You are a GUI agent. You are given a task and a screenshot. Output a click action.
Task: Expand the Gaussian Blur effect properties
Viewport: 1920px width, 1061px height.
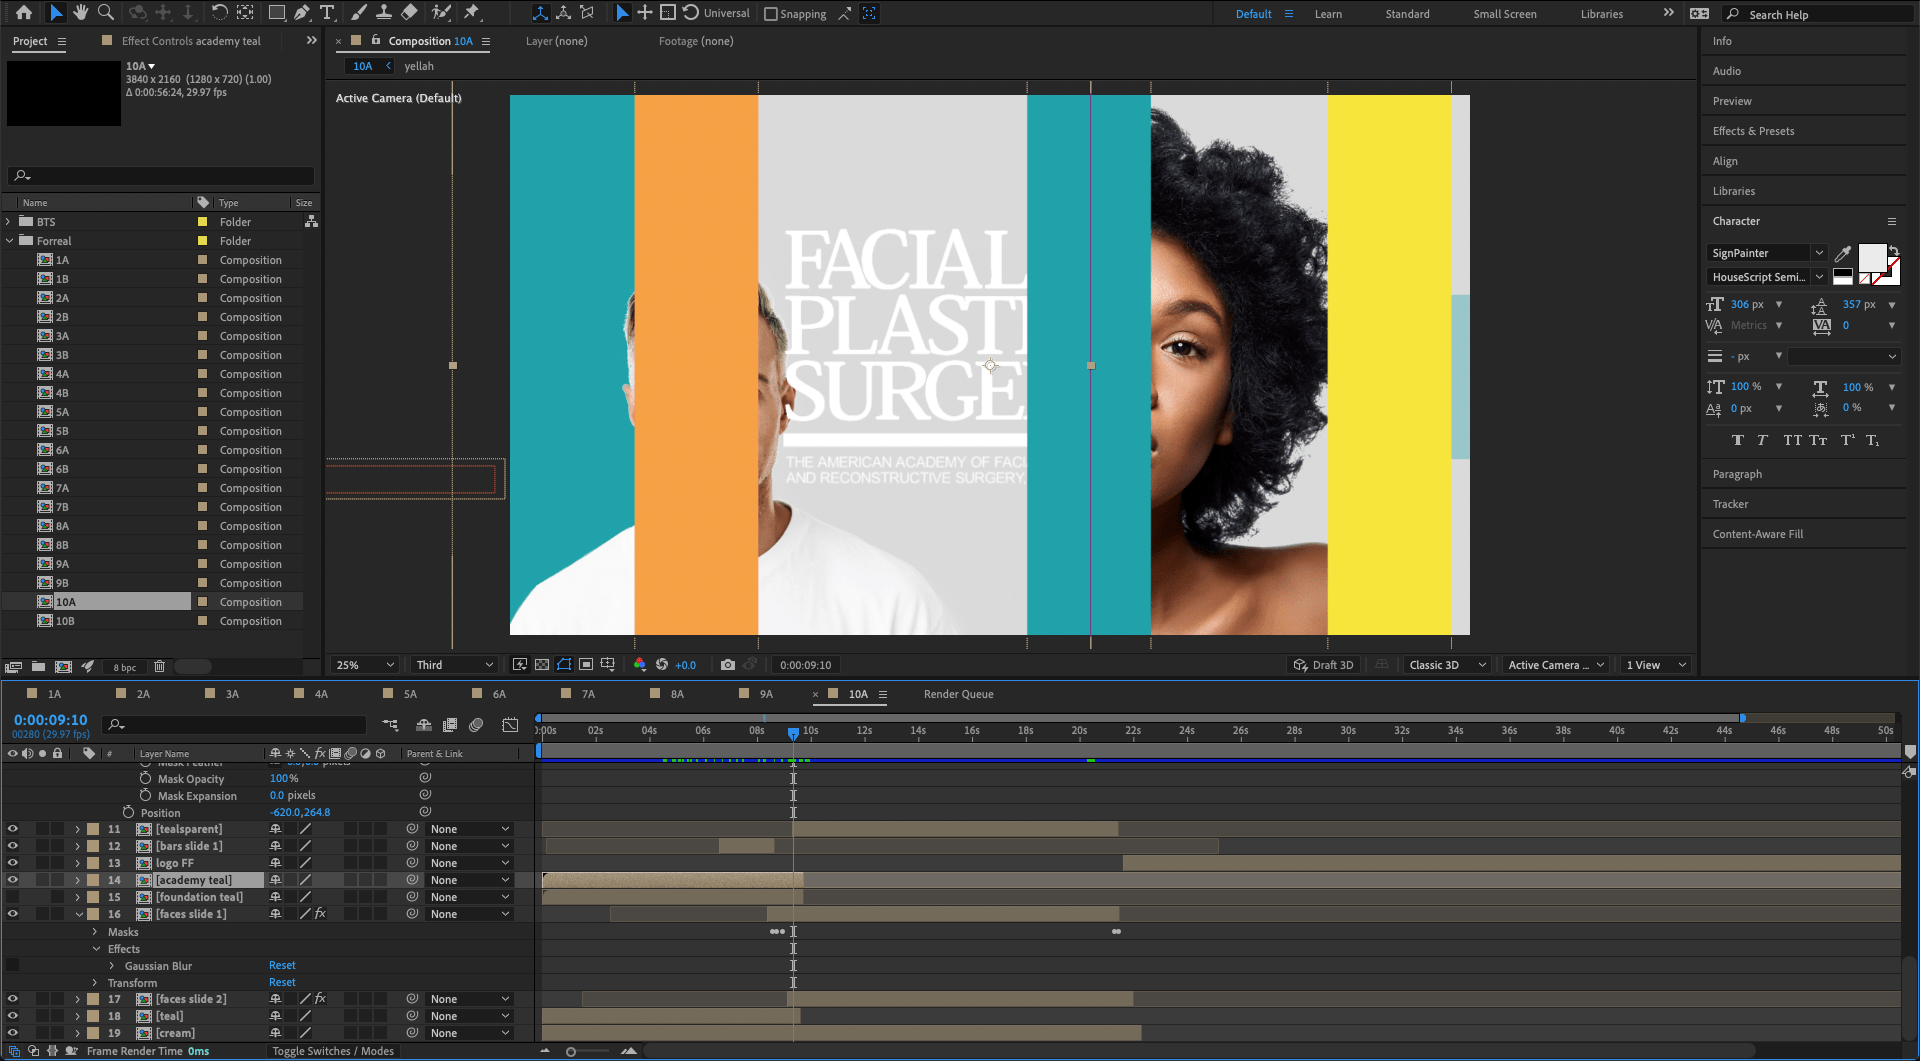pyautogui.click(x=112, y=966)
